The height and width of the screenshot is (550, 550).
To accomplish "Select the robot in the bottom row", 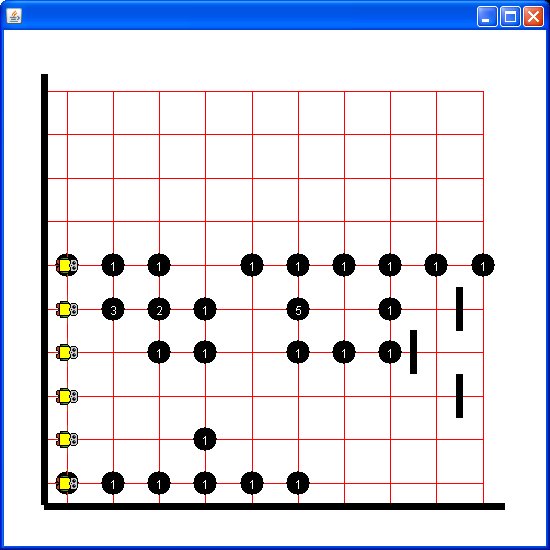I will point(67,483).
